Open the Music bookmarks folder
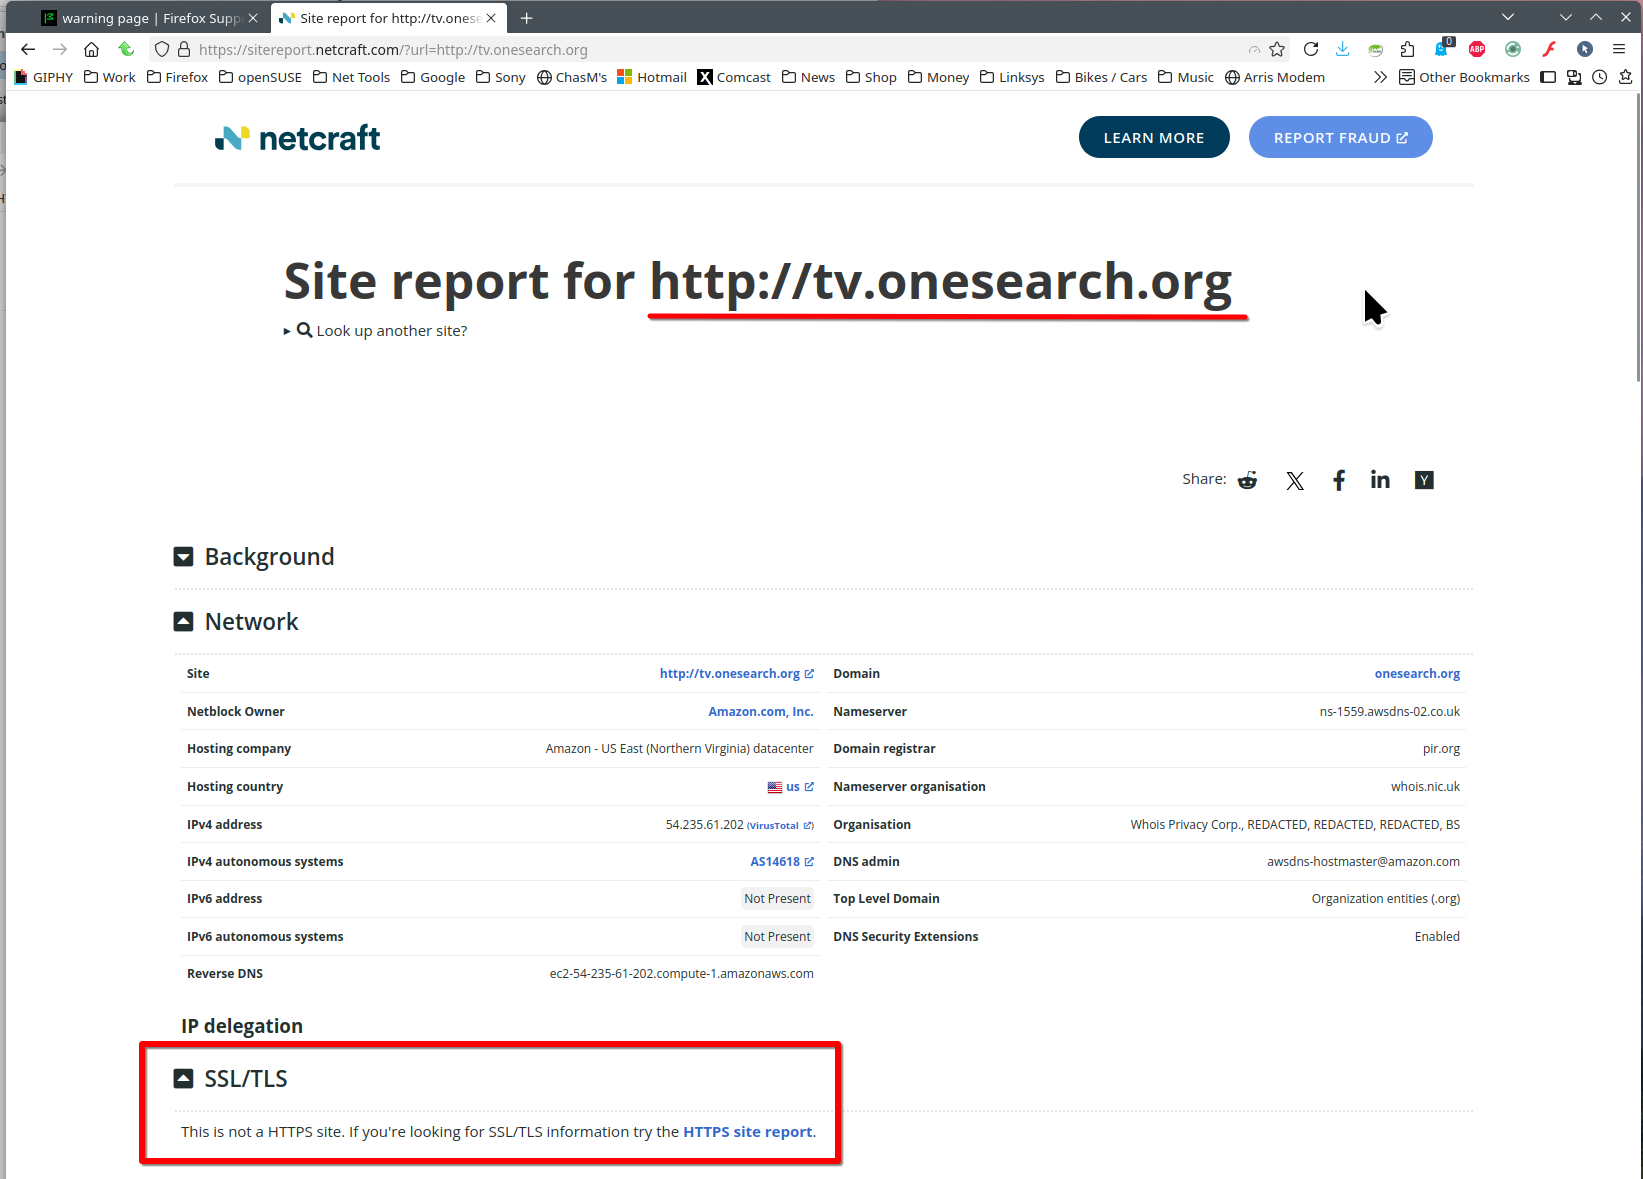1643x1179 pixels. (x=1186, y=77)
